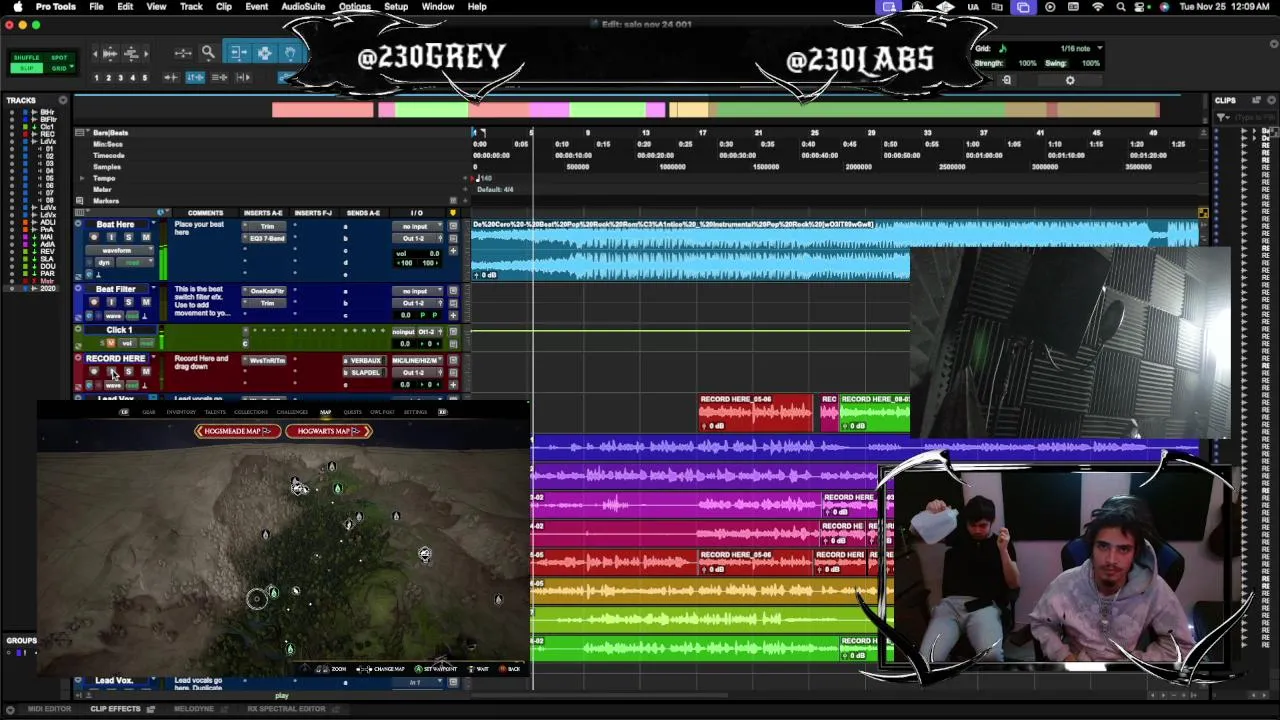The width and height of the screenshot is (1280, 720).
Task: Select the Zoomer magnifier tool
Action: (208, 53)
